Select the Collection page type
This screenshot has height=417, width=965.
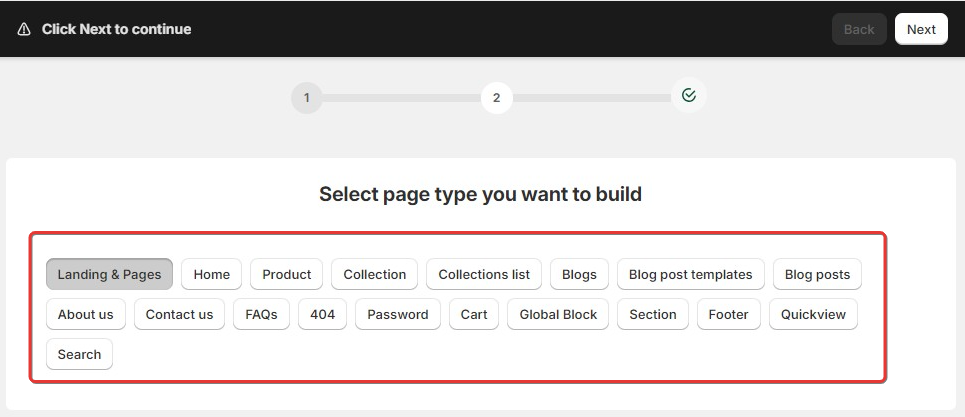pyautogui.click(x=374, y=274)
